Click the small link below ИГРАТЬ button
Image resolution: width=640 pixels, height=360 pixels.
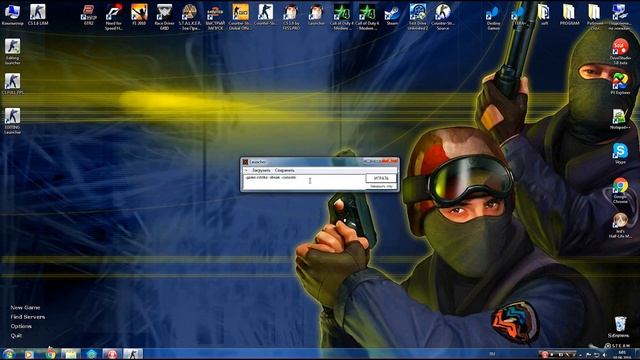pyautogui.click(x=381, y=187)
